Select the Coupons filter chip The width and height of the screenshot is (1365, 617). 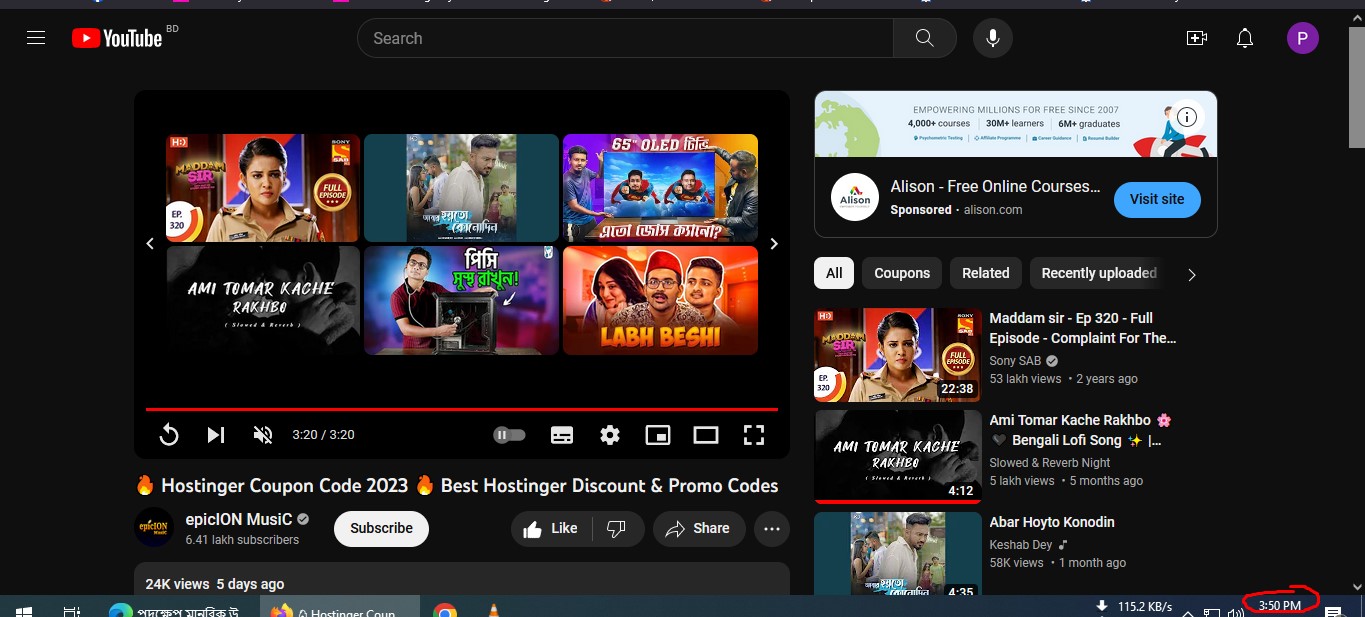point(902,273)
